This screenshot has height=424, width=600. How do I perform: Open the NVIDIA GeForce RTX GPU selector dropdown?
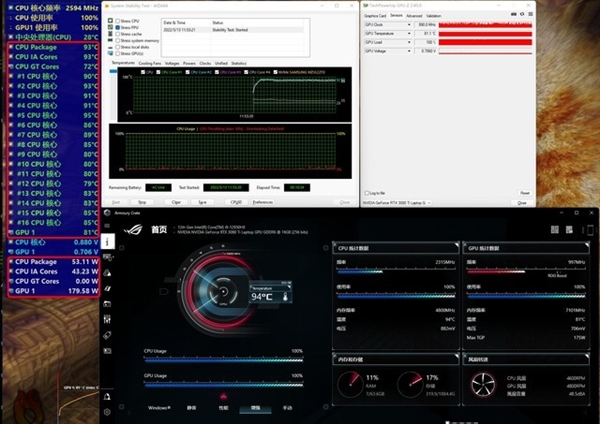[x=397, y=202]
